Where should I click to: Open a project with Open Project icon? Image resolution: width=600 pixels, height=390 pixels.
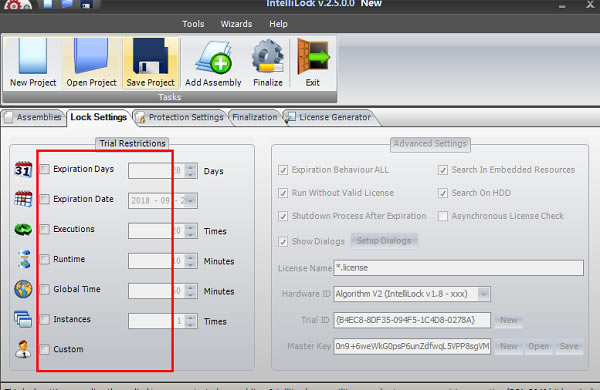coord(91,56)
